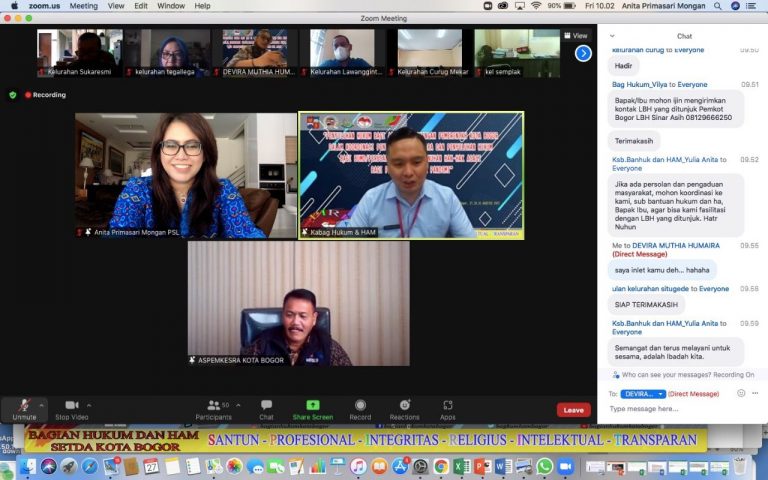Screen dimensions: 768x480
Task: Unmute the microphone in Zoom toolbar
Action: coord(24,409)
